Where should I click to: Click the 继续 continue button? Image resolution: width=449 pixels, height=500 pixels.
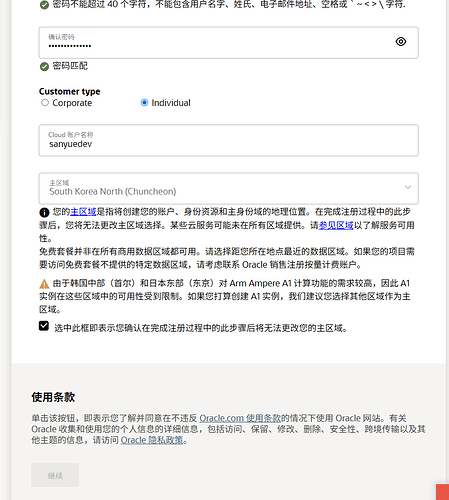coord(55,475)
